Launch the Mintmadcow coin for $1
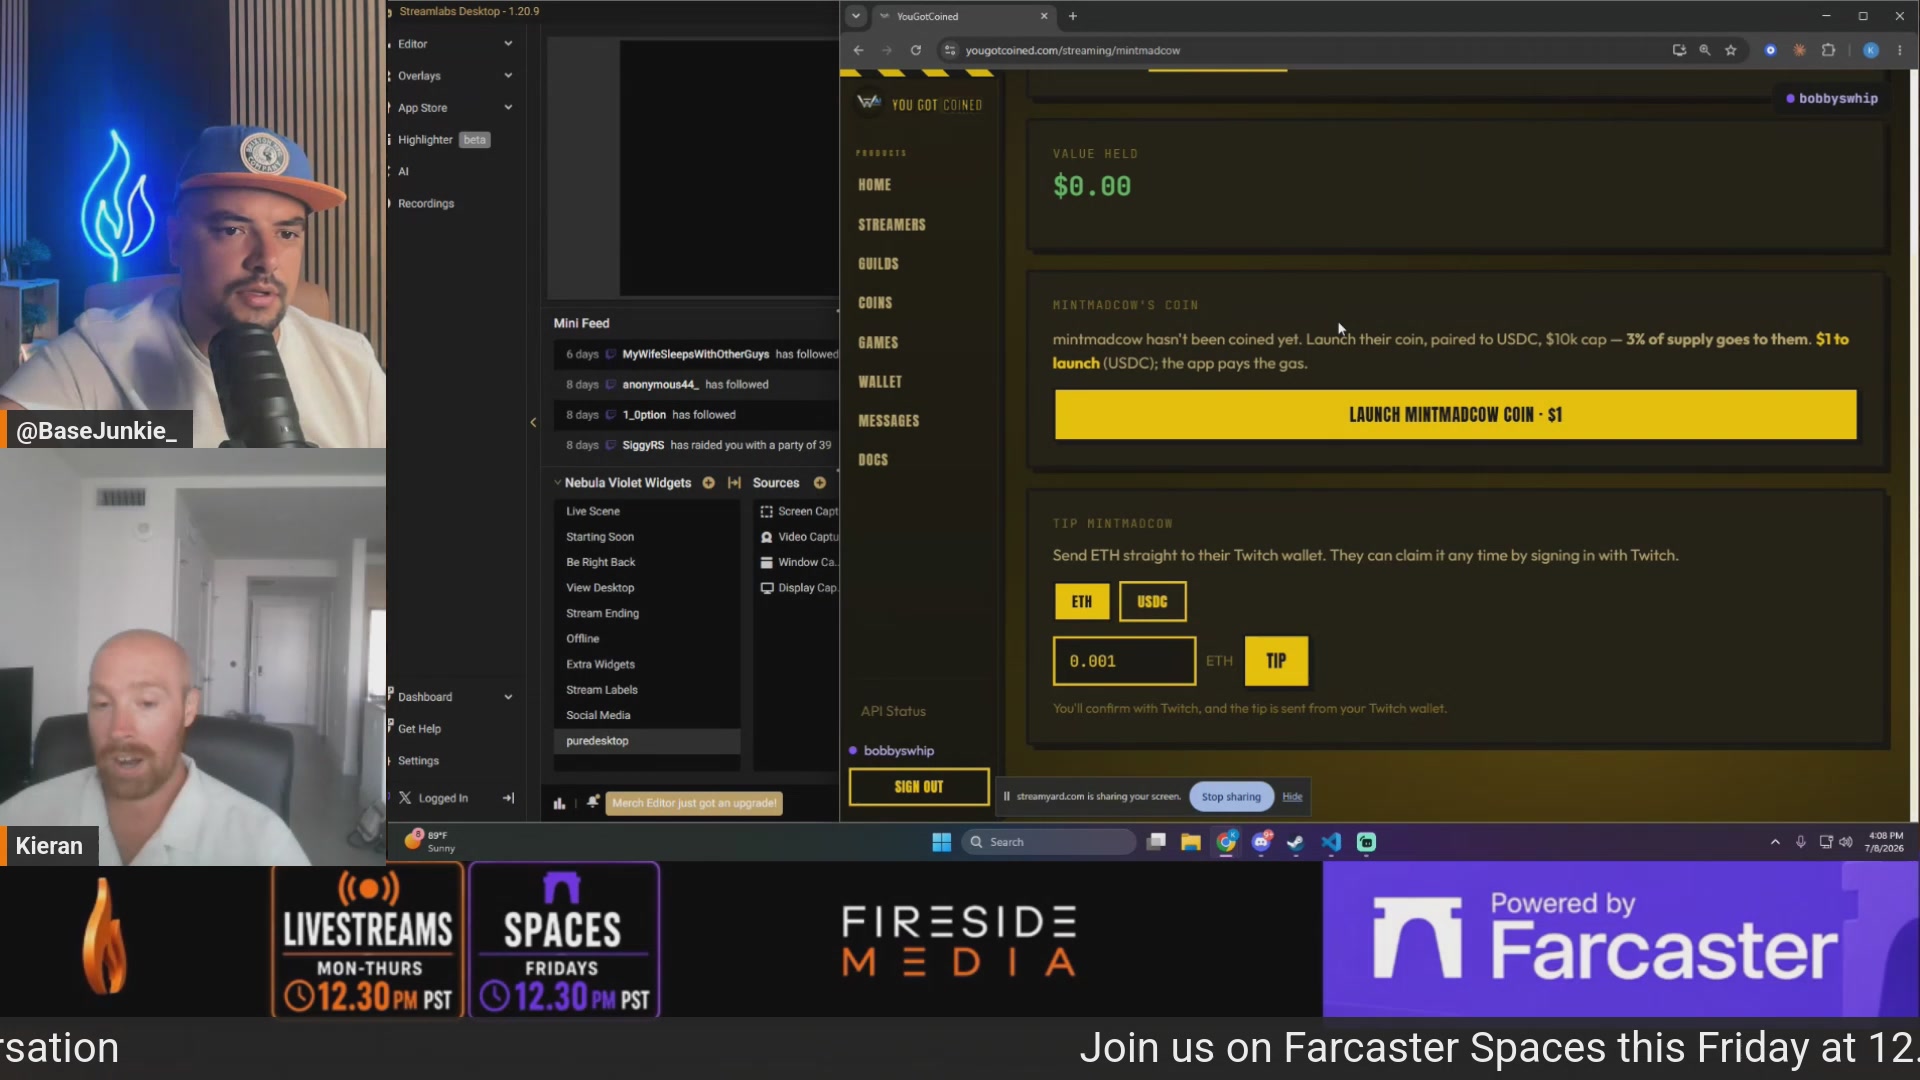1920x1080 pixels. (1455, 415)
